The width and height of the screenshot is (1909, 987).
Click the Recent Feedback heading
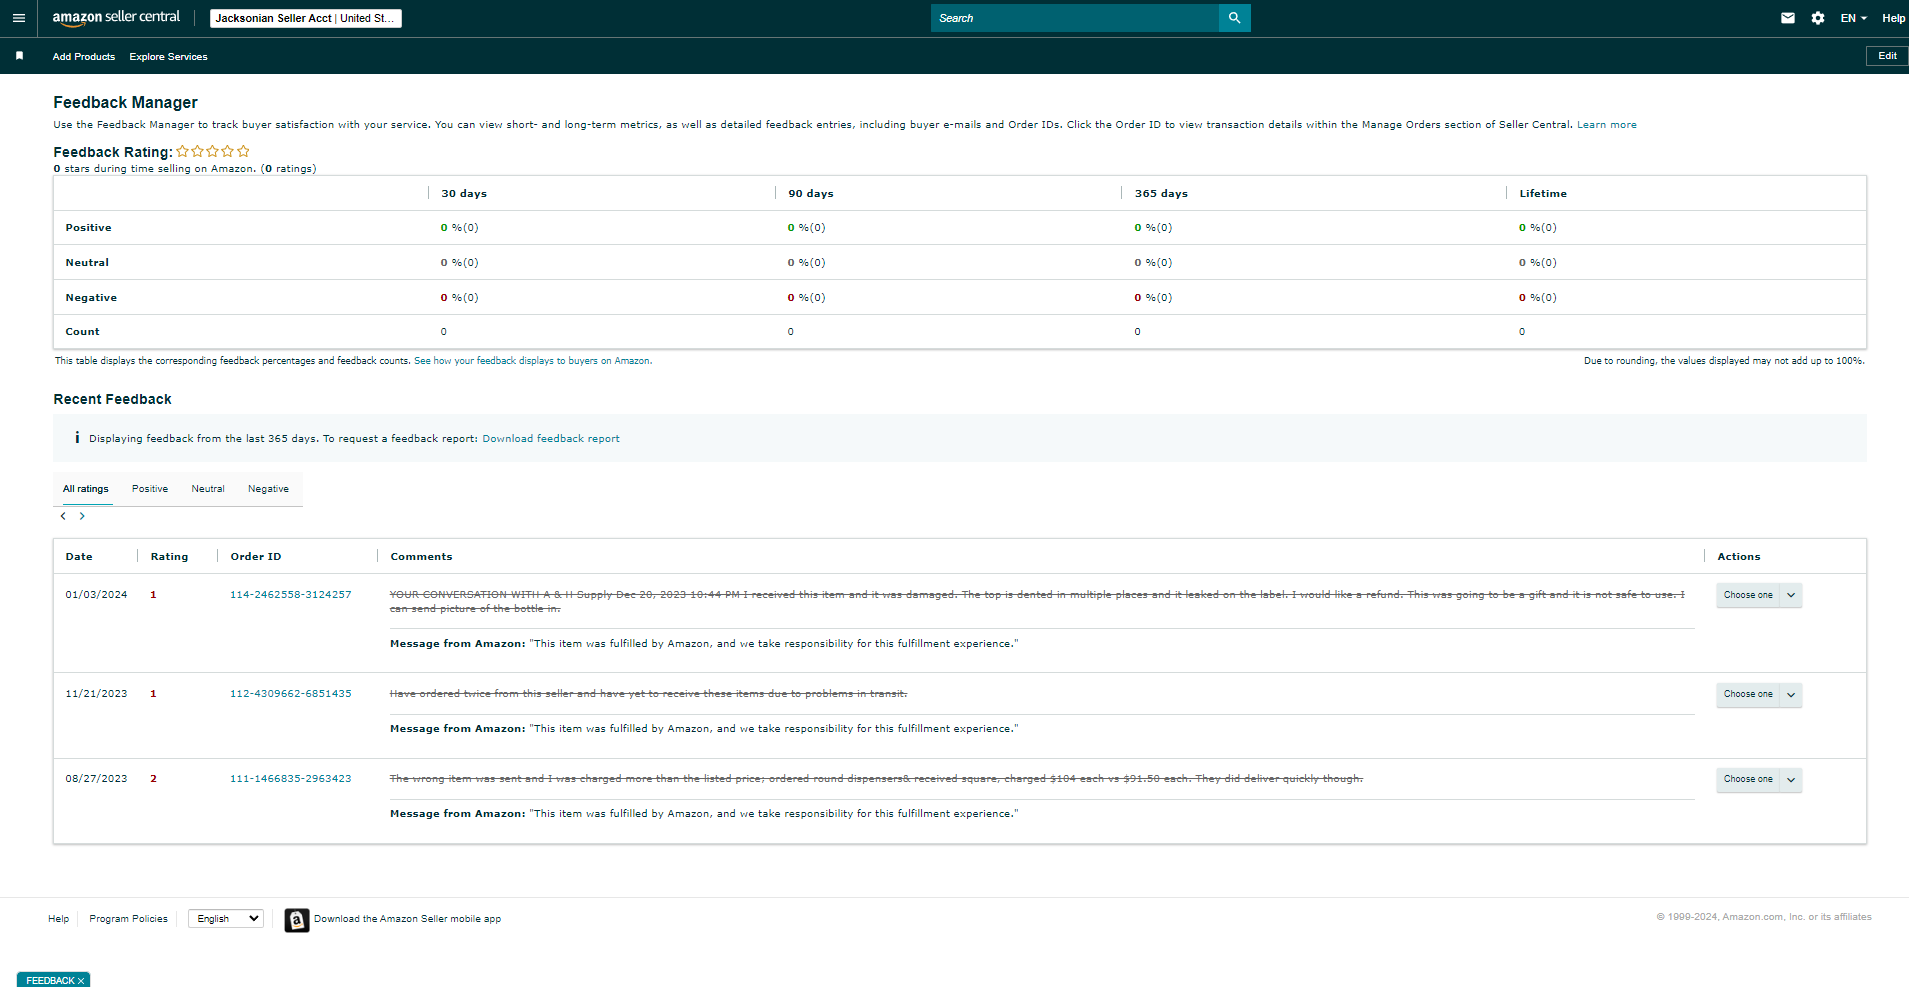tap(112, 399)
